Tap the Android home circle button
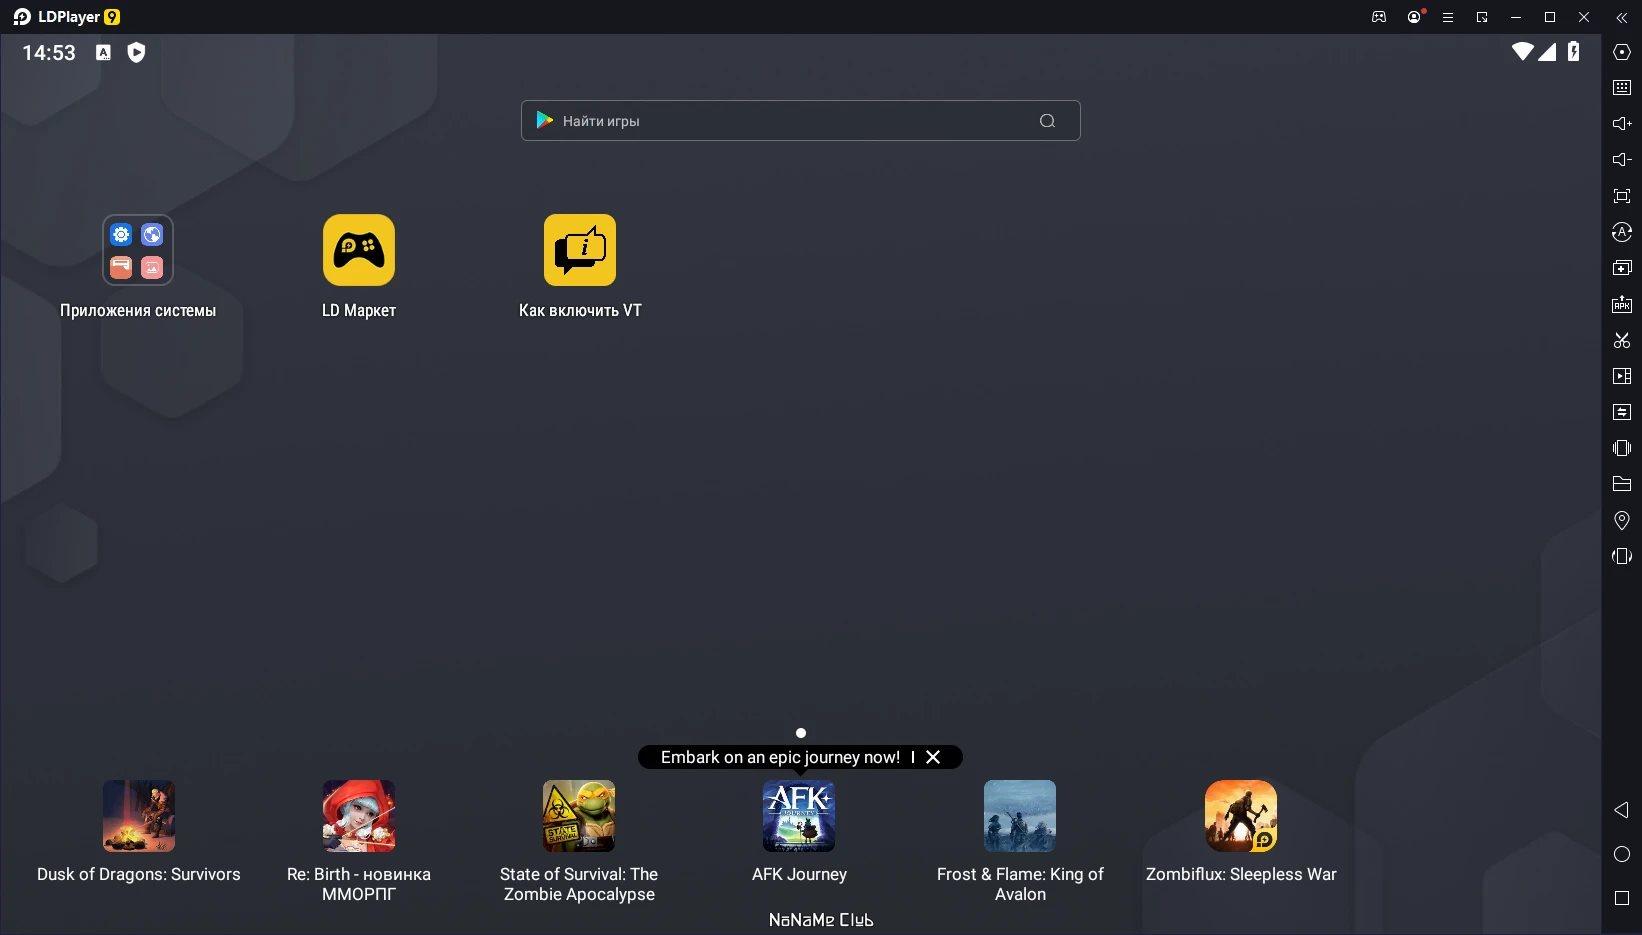Viewport: 1642px width, 935px height. 1622,854
